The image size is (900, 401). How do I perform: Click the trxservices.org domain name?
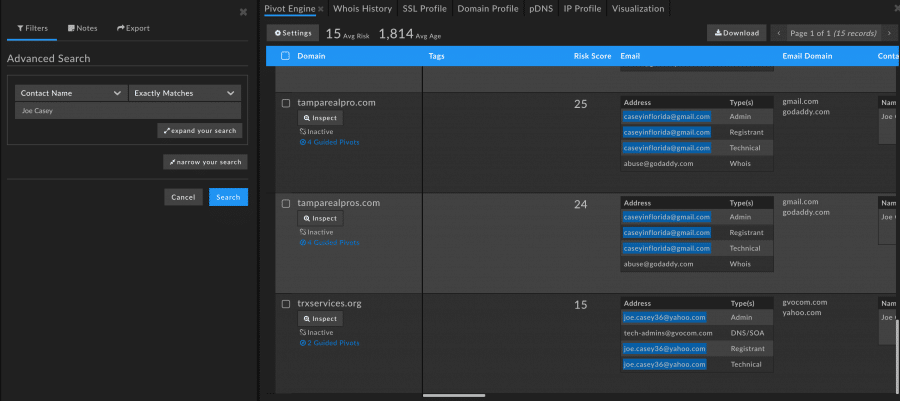[x=329, y=303]
